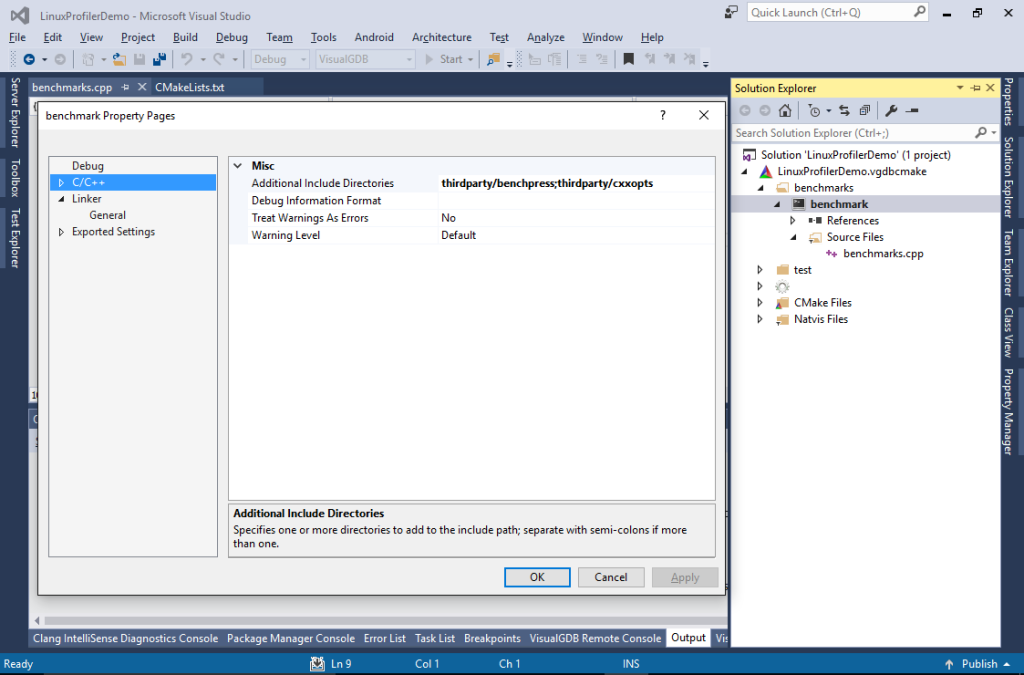Open the Debug build configuration dropdown

pyautogui.click(x=303, y=59)
